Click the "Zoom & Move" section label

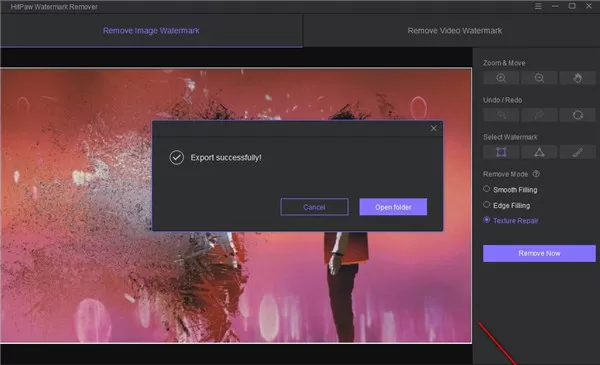pyautogui.click(x=504, y=63)
